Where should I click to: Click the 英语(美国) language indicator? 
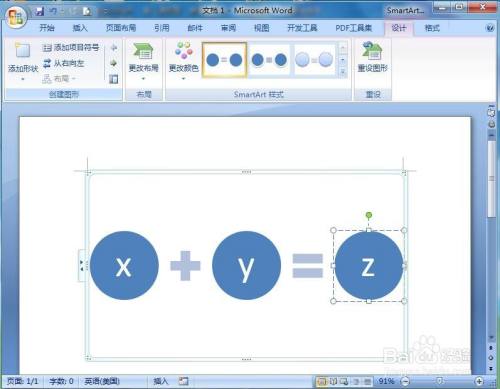pyautogui.click(x=102, y=381)
